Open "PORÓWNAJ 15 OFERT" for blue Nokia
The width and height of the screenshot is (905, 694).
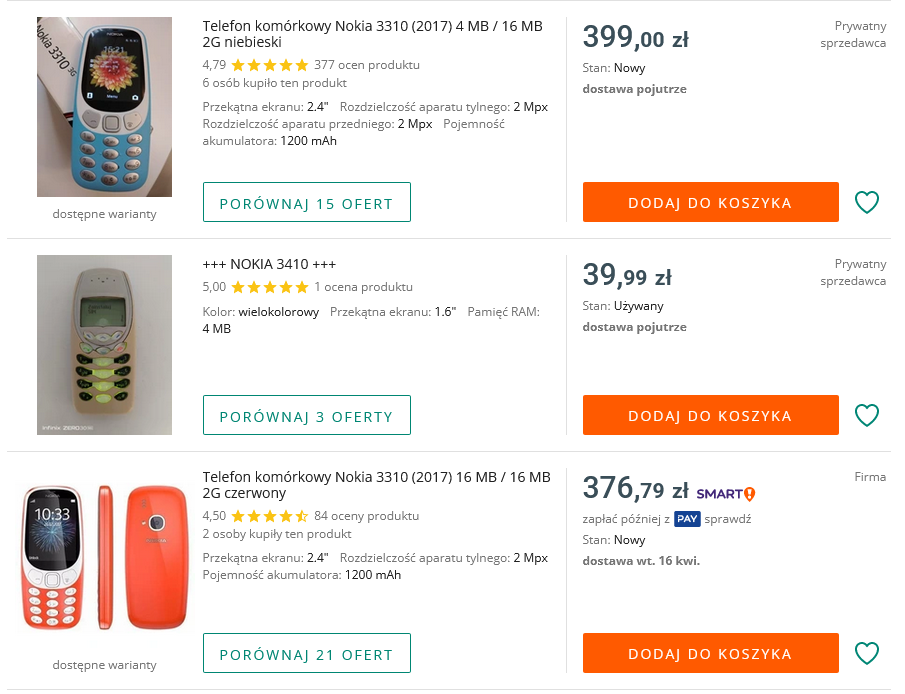[306, 202]
